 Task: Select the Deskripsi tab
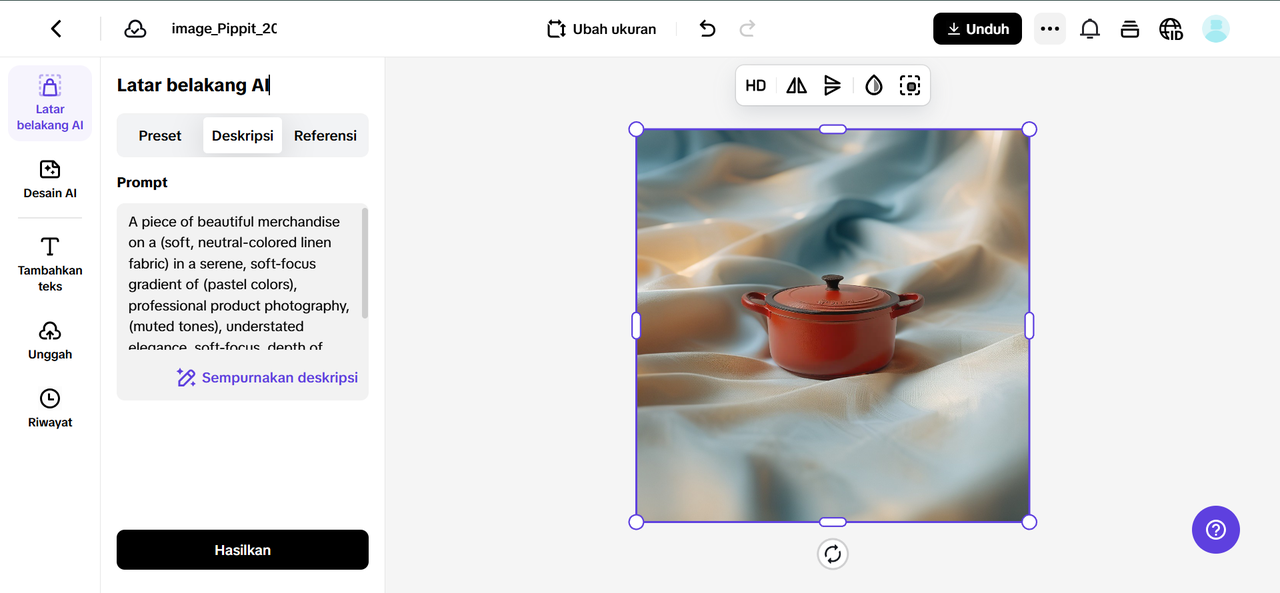pyautogui.click(x=242, y=136)
